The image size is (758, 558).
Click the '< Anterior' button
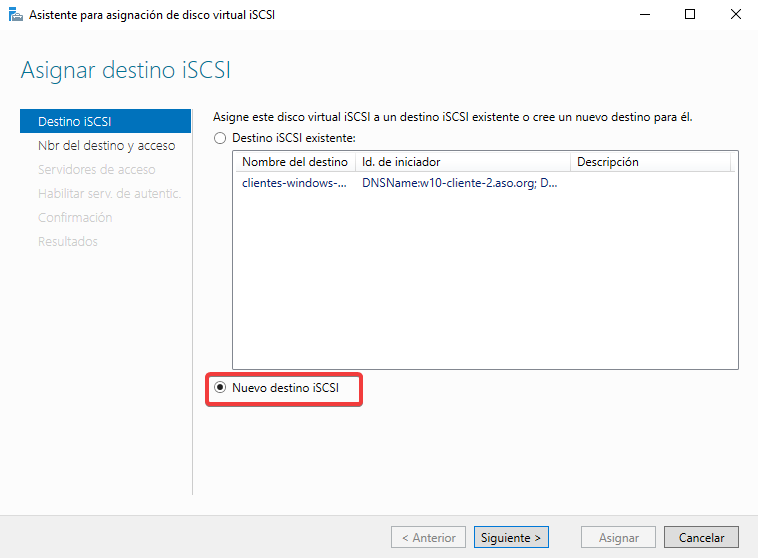point(428,537)
